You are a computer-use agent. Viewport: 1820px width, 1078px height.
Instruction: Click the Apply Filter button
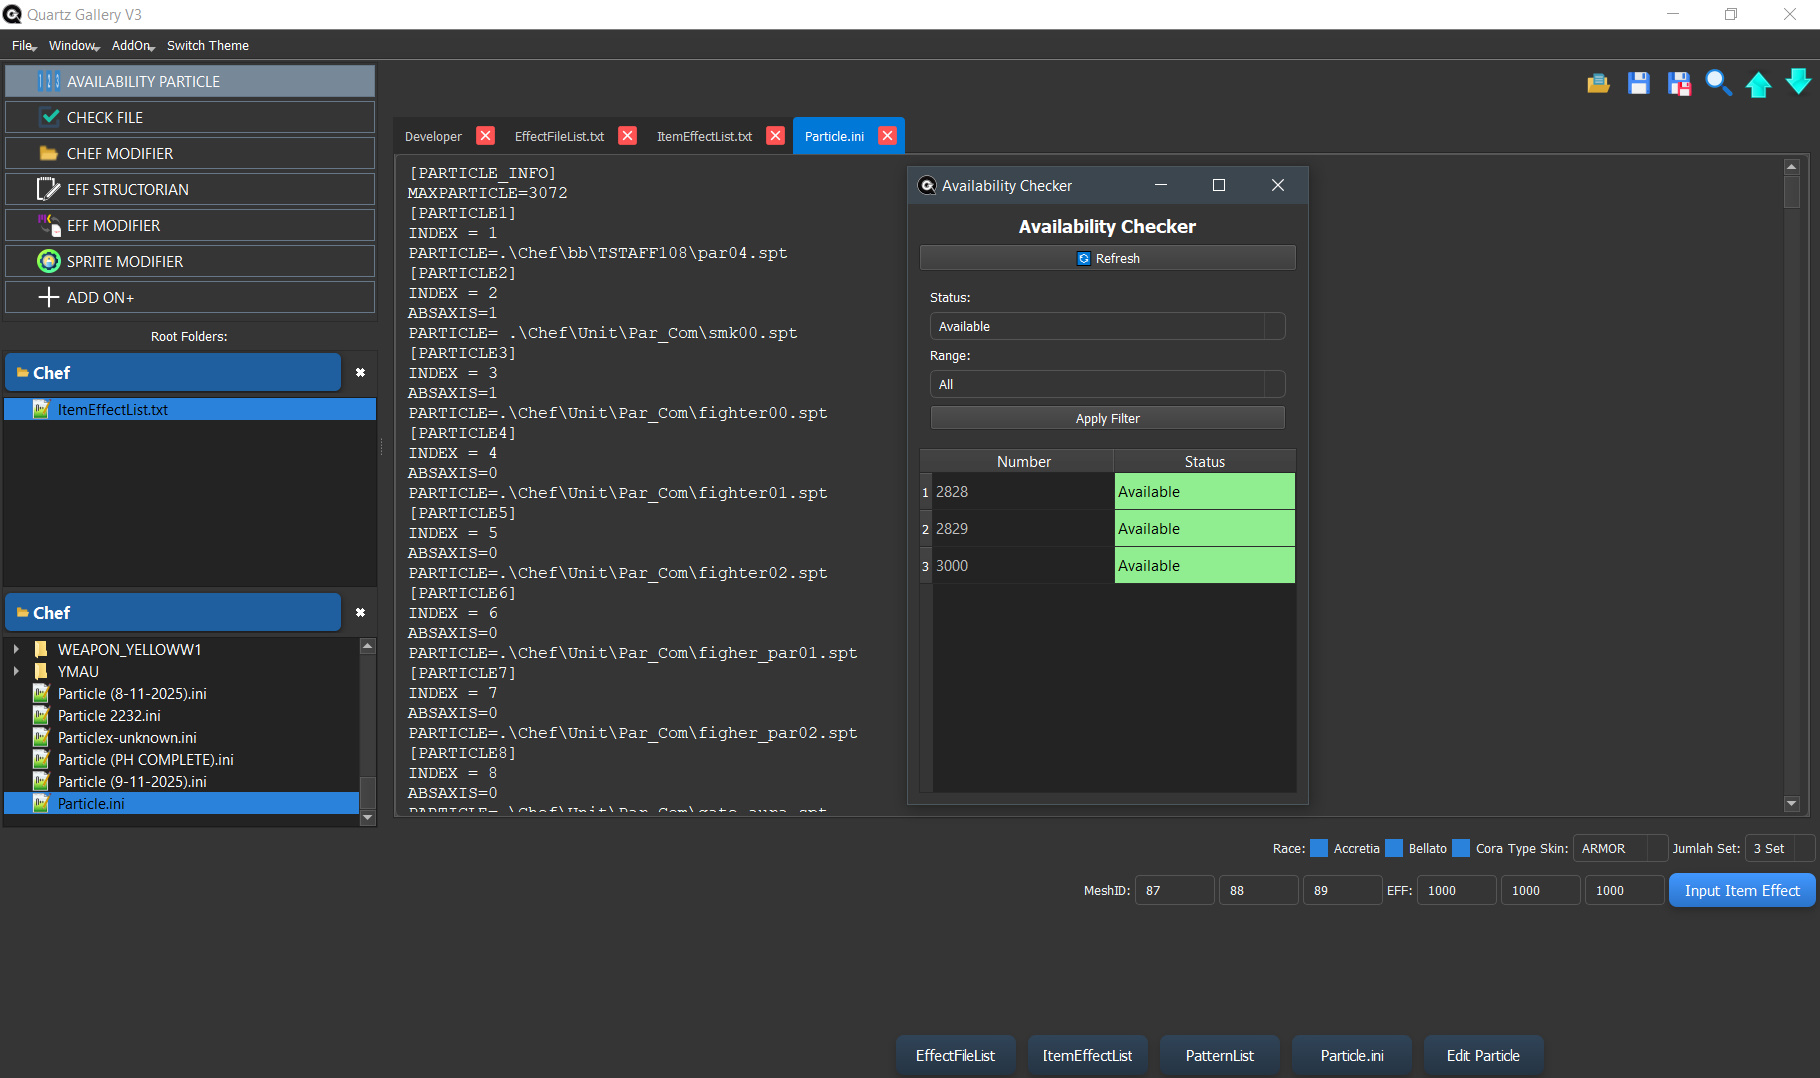pyautogui.click(x=1106, y=418)
